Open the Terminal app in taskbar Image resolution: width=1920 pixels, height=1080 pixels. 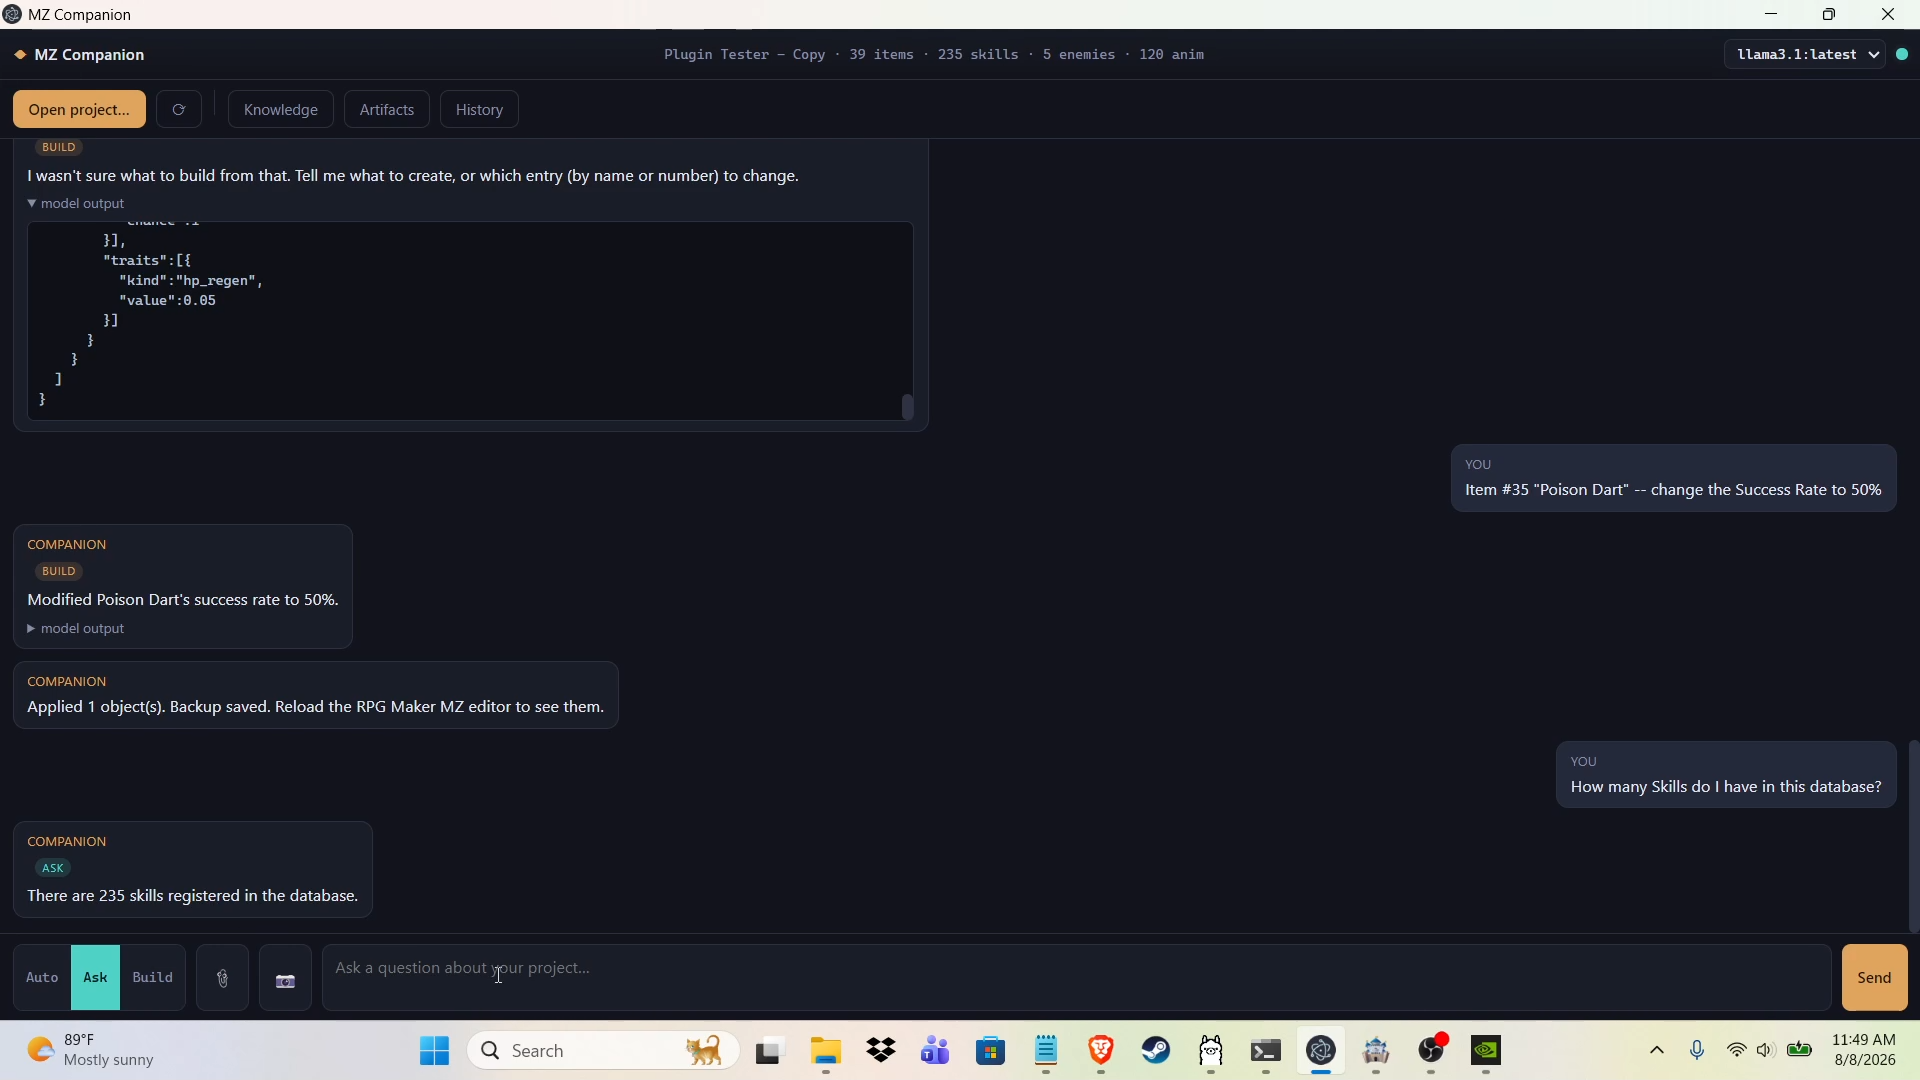pos(1266,1051)
